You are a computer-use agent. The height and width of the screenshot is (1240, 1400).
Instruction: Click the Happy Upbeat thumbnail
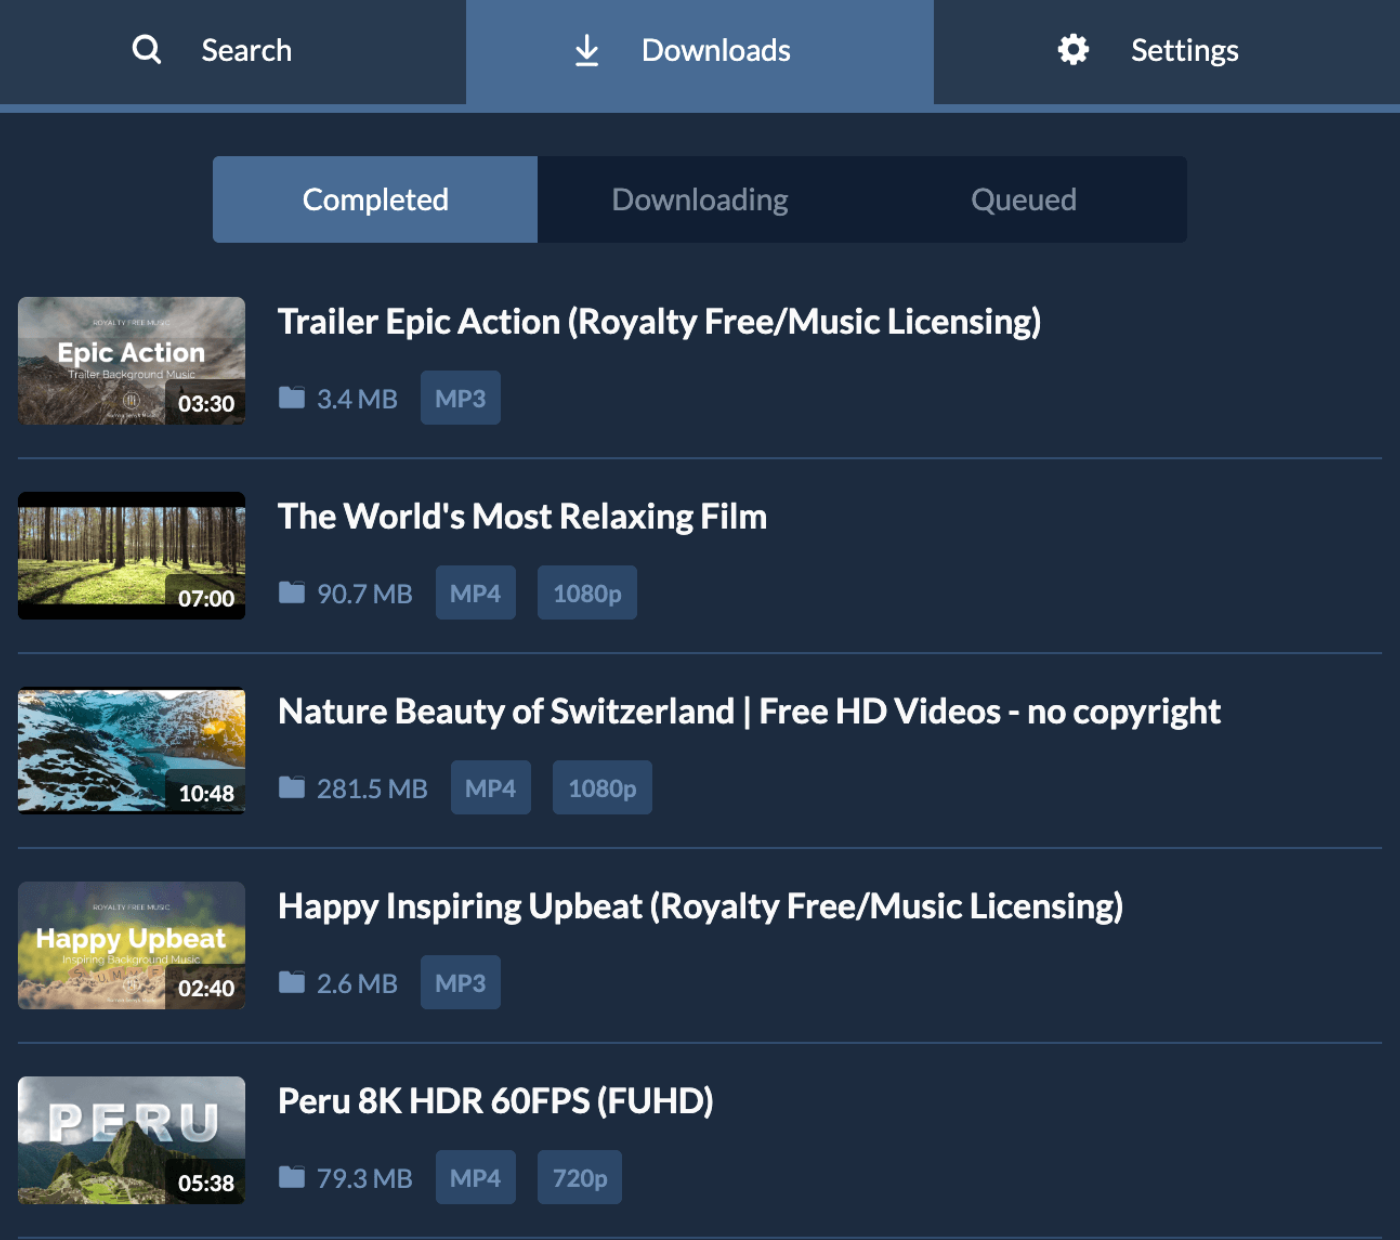tap(131, 945)
